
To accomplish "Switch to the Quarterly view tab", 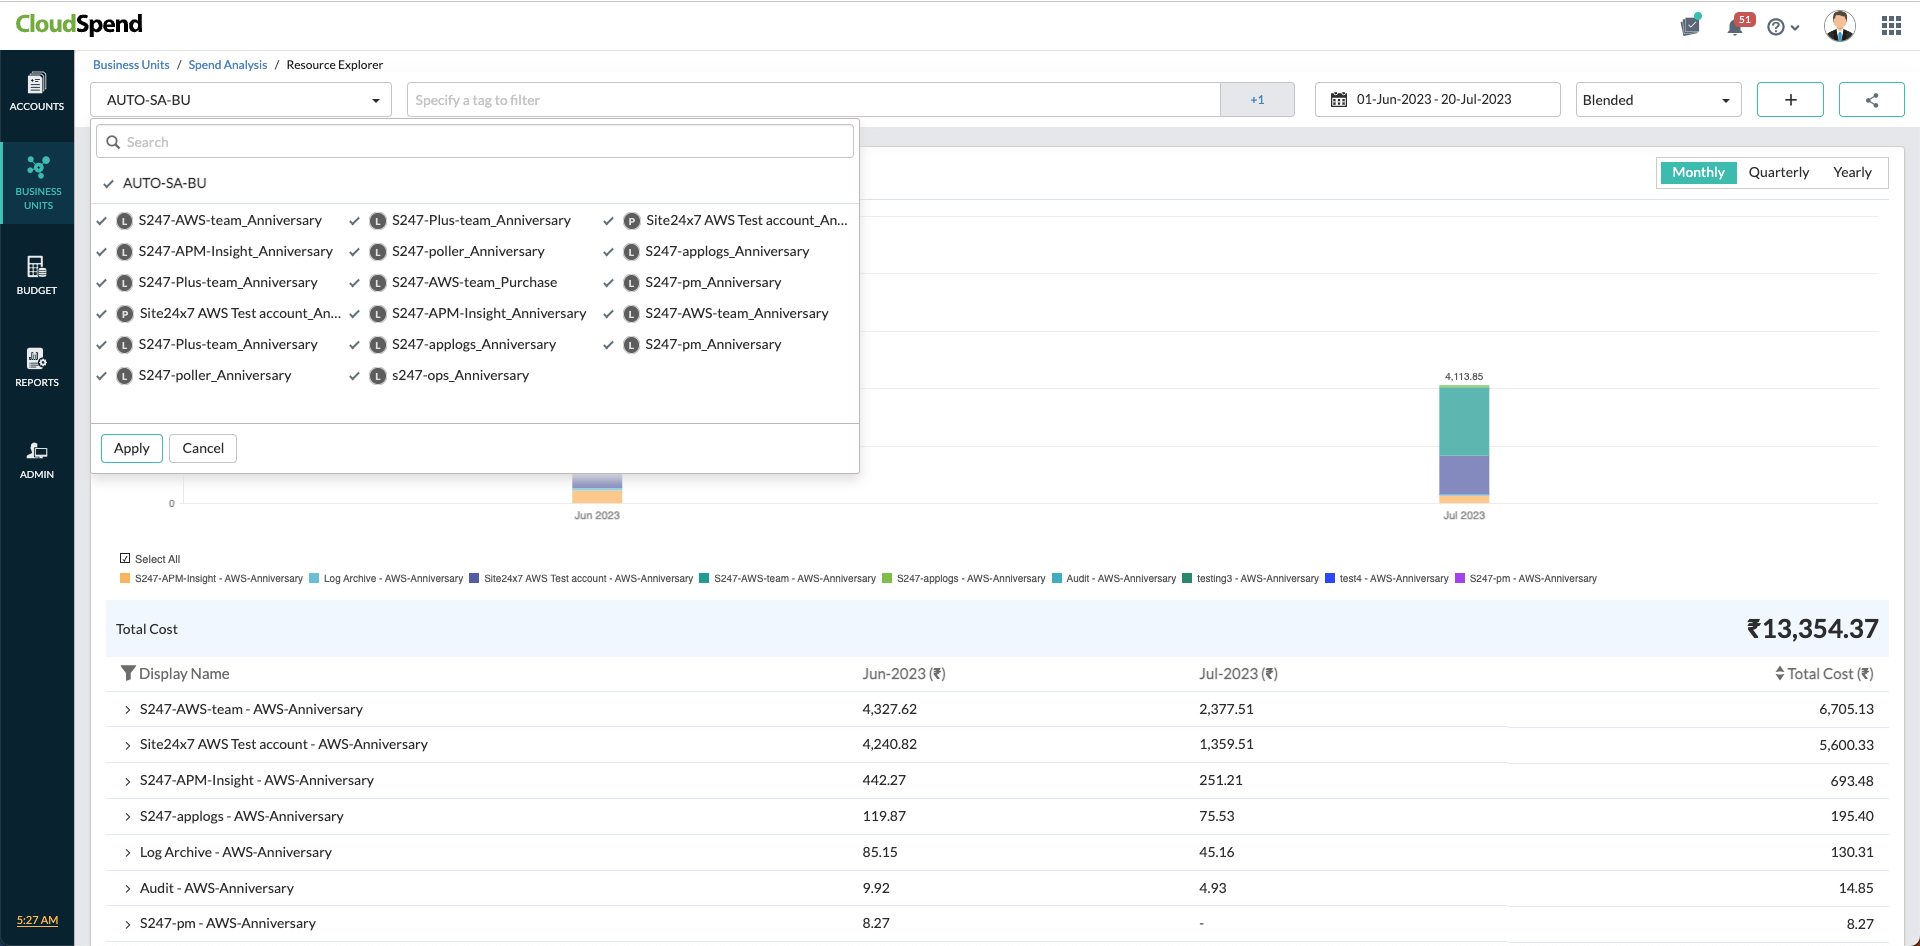I will [1778, 173].
